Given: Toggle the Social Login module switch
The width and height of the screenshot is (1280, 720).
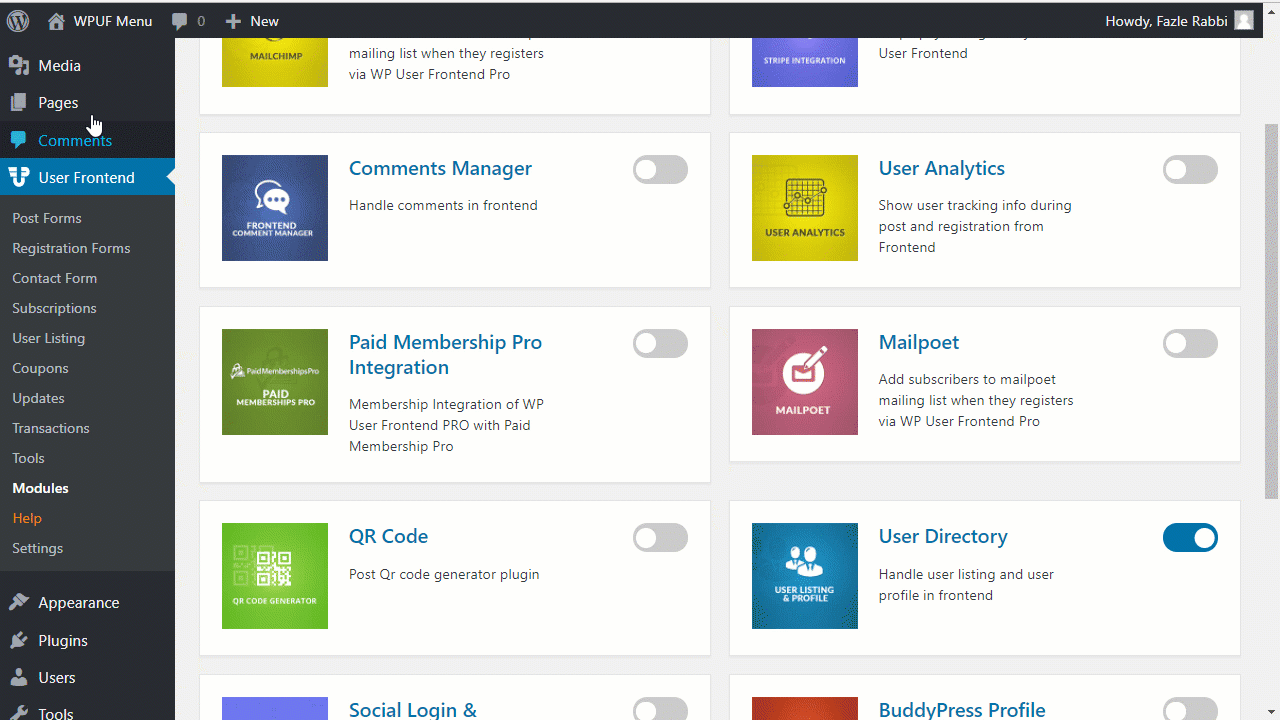Looking at the screenshot, I should pyautogui.click(x=660, y=710).
